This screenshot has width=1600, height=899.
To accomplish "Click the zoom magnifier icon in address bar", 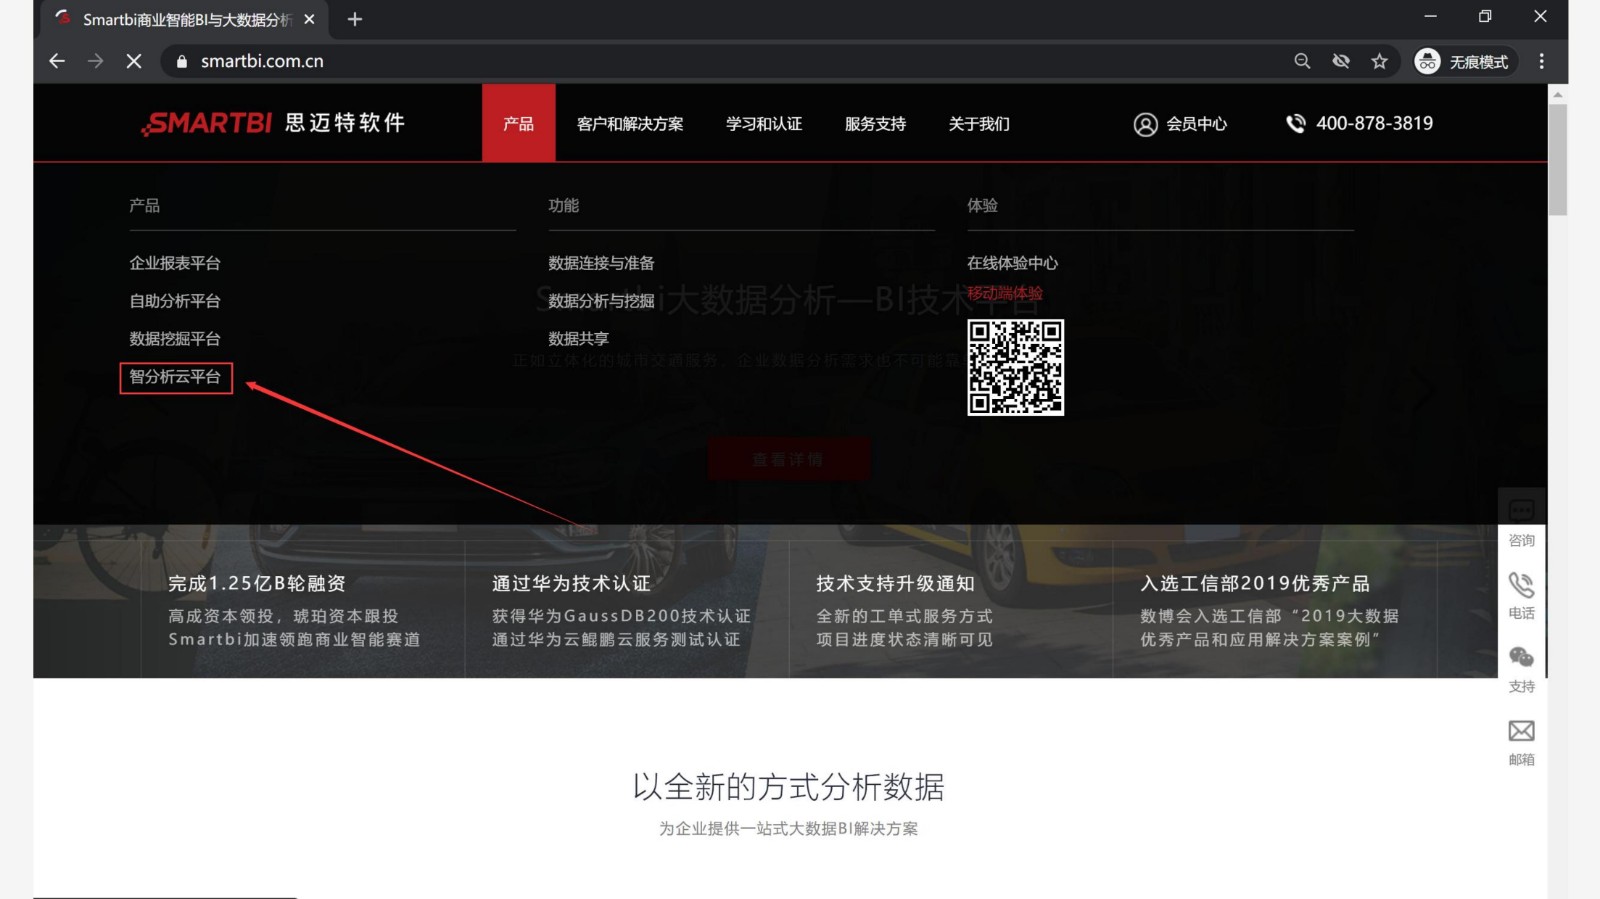I will tap(1302, 61).
